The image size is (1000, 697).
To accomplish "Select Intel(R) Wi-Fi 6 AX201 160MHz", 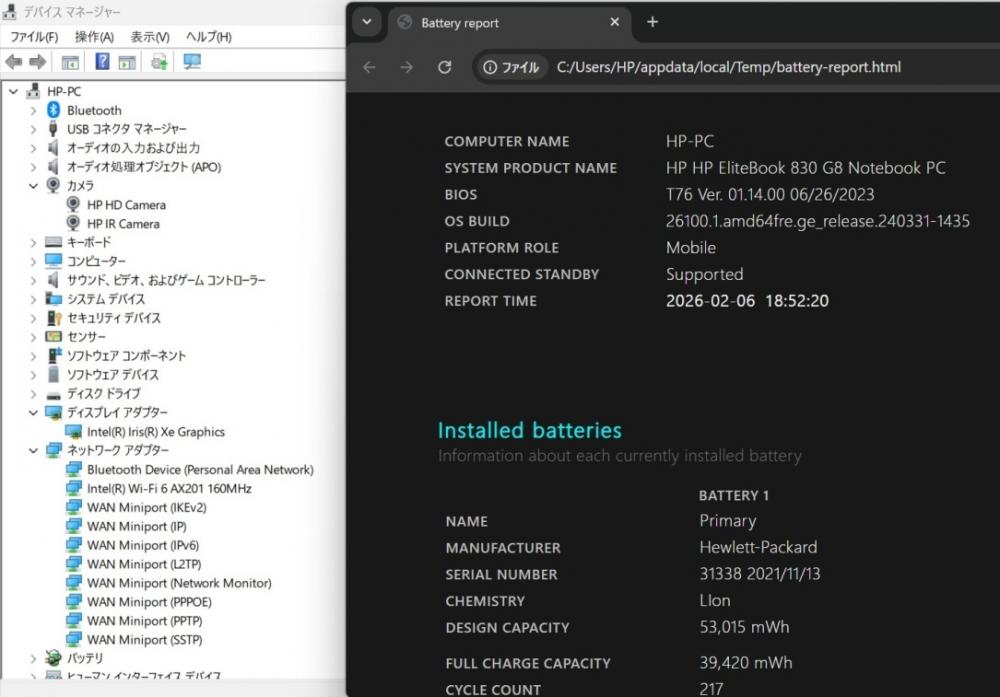I will click(168, 488).
